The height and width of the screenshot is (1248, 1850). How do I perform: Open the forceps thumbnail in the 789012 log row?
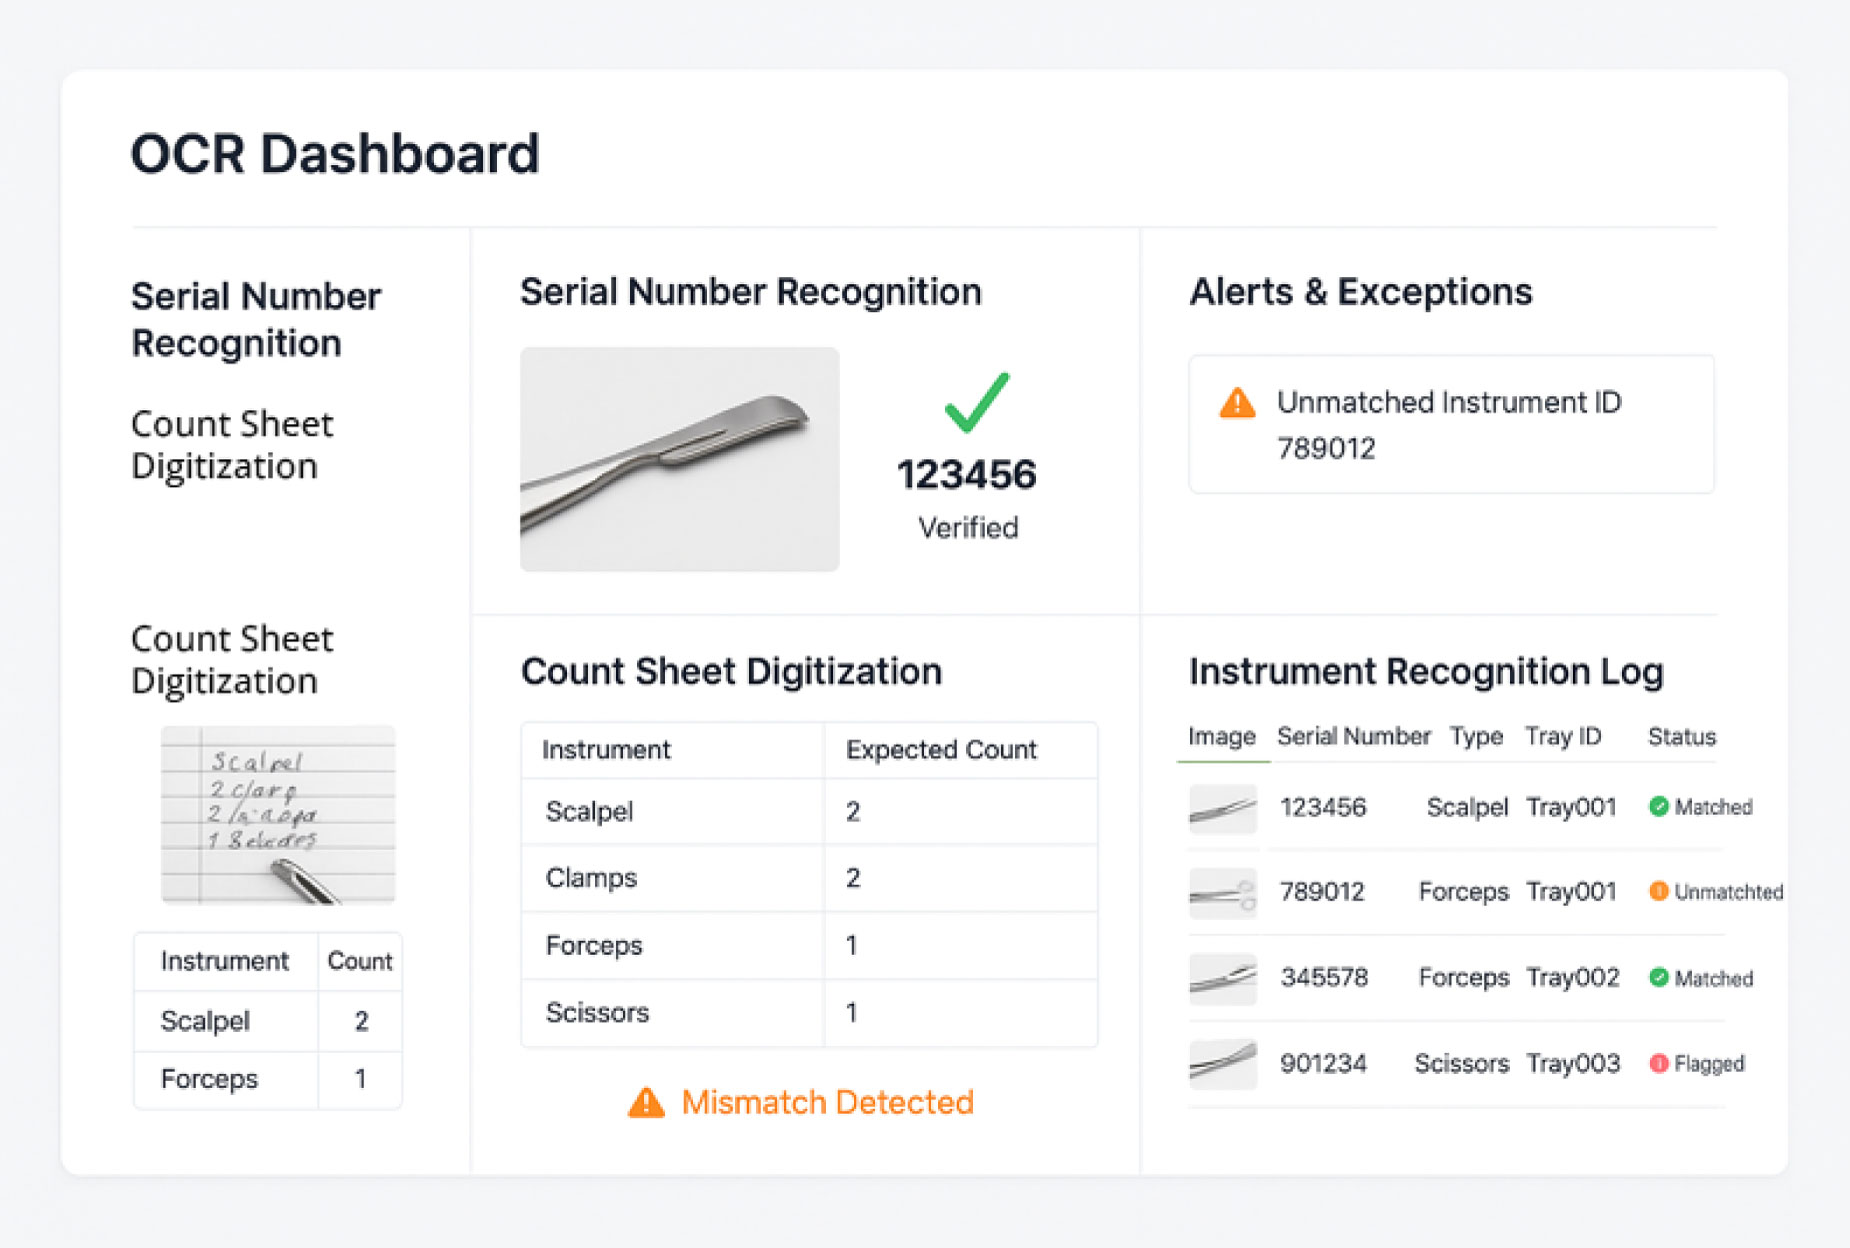(1222, 893)
